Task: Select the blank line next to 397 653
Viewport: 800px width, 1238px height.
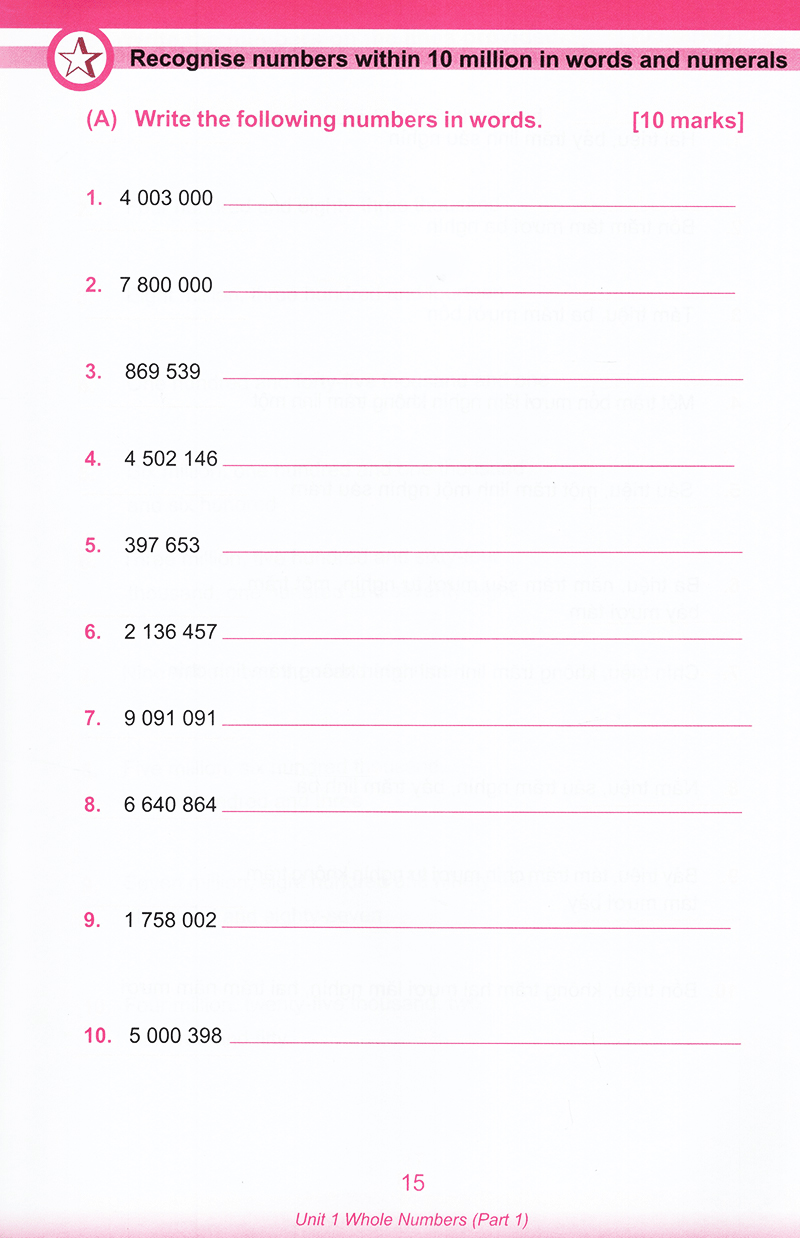Action: coord(482,551)
